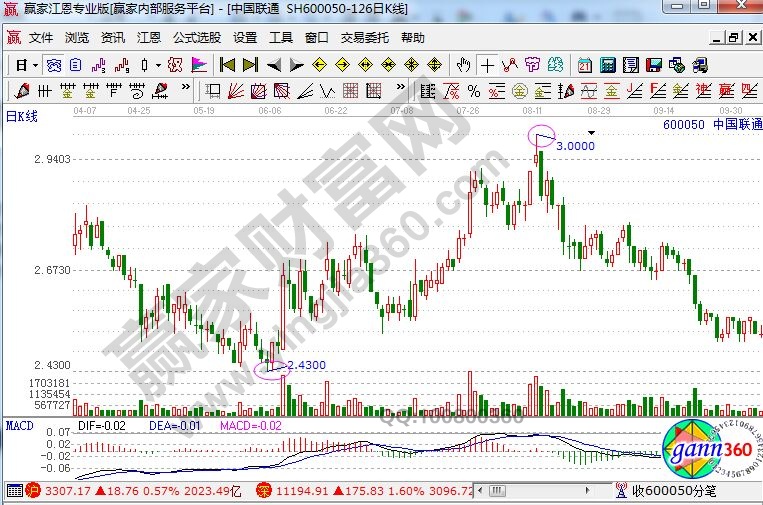Open the 公式选股 menu
The height and width of the screenshot is (505, 763).
[x=196, y=38]
